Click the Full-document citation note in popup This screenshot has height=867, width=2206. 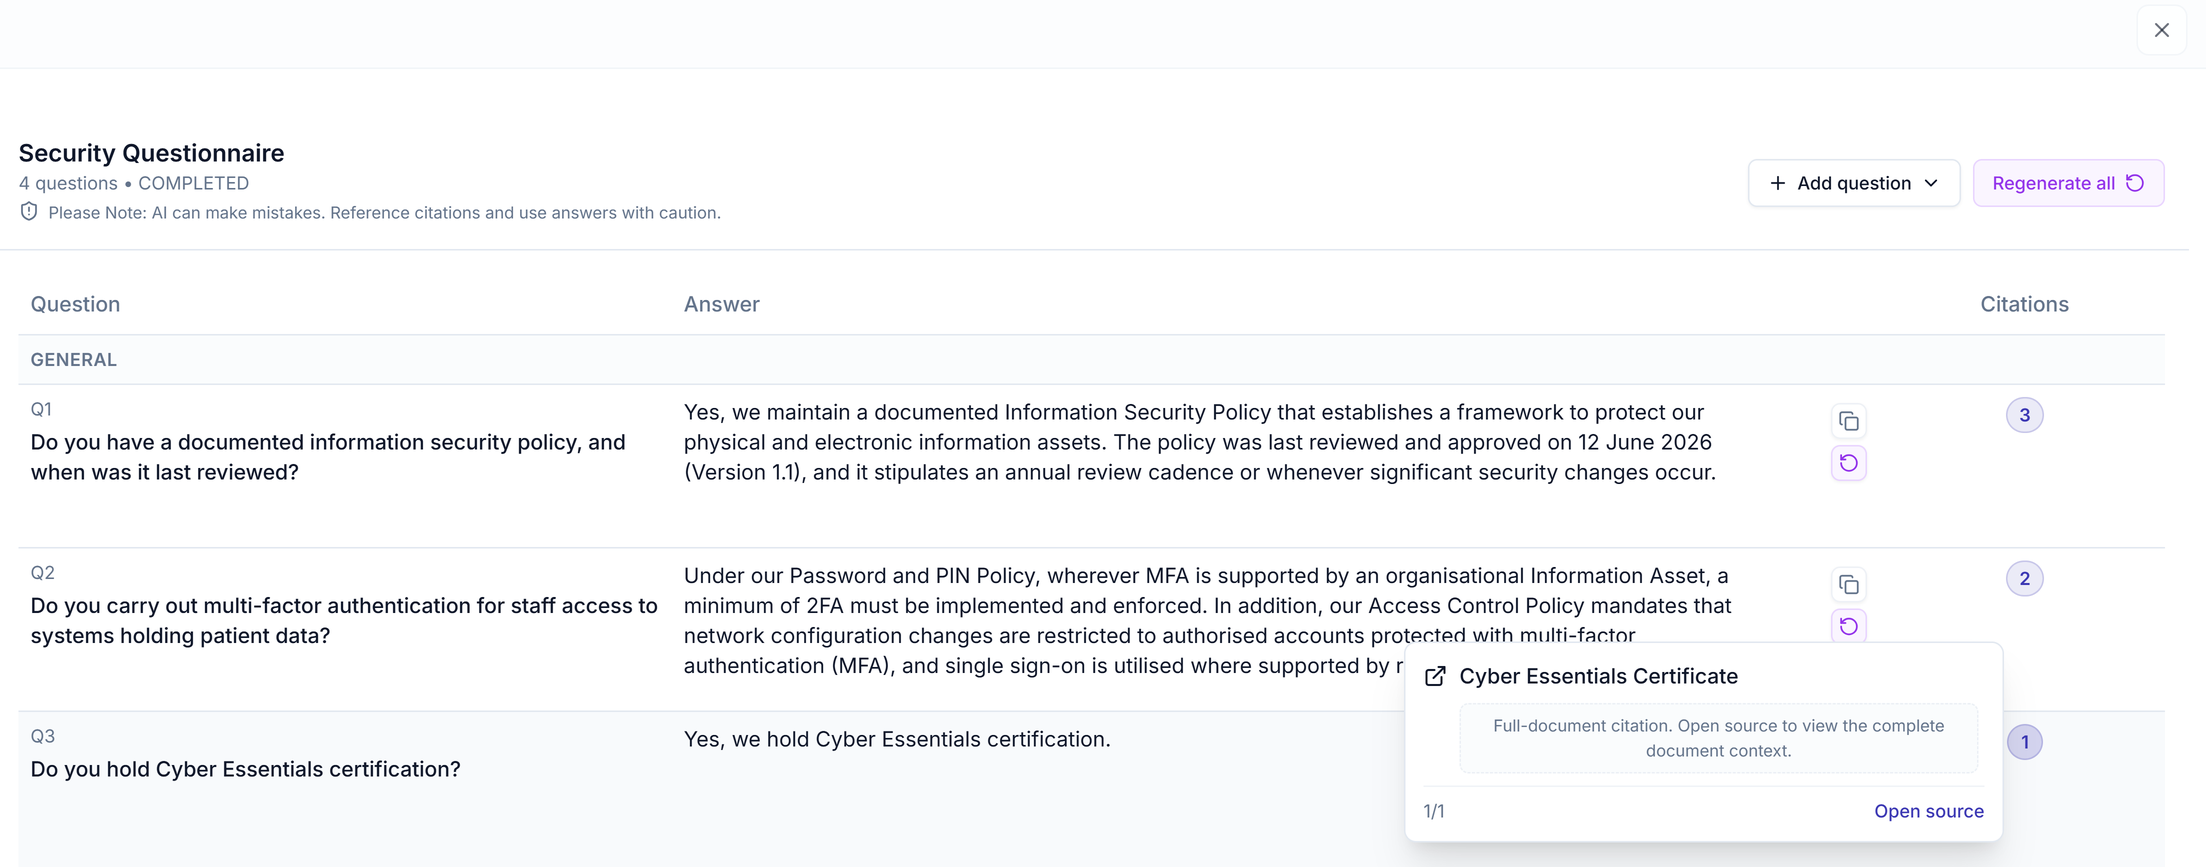point(1718,738)
